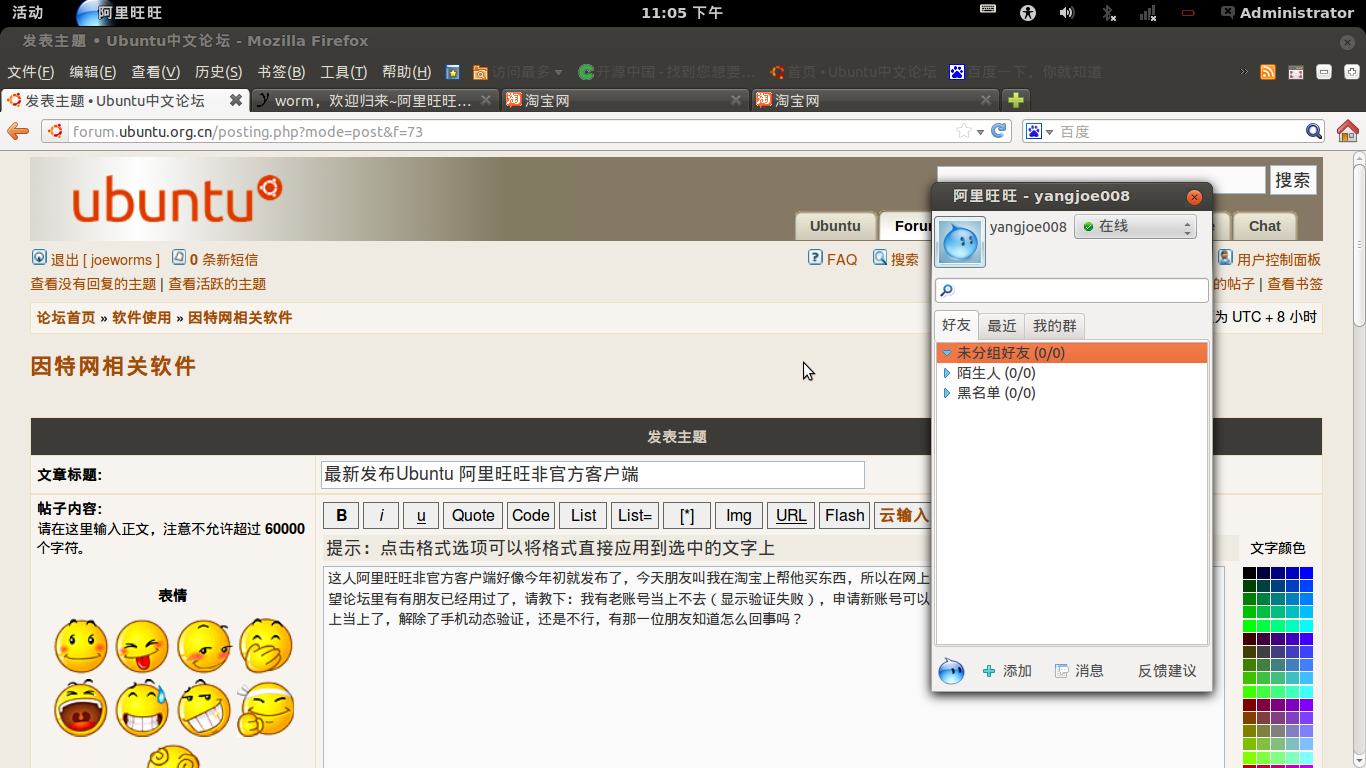This screenshot has width=1366, height=768.
Task: Click the zoom-out minus icon in toolbar
Action: [x=1324, y=72]
